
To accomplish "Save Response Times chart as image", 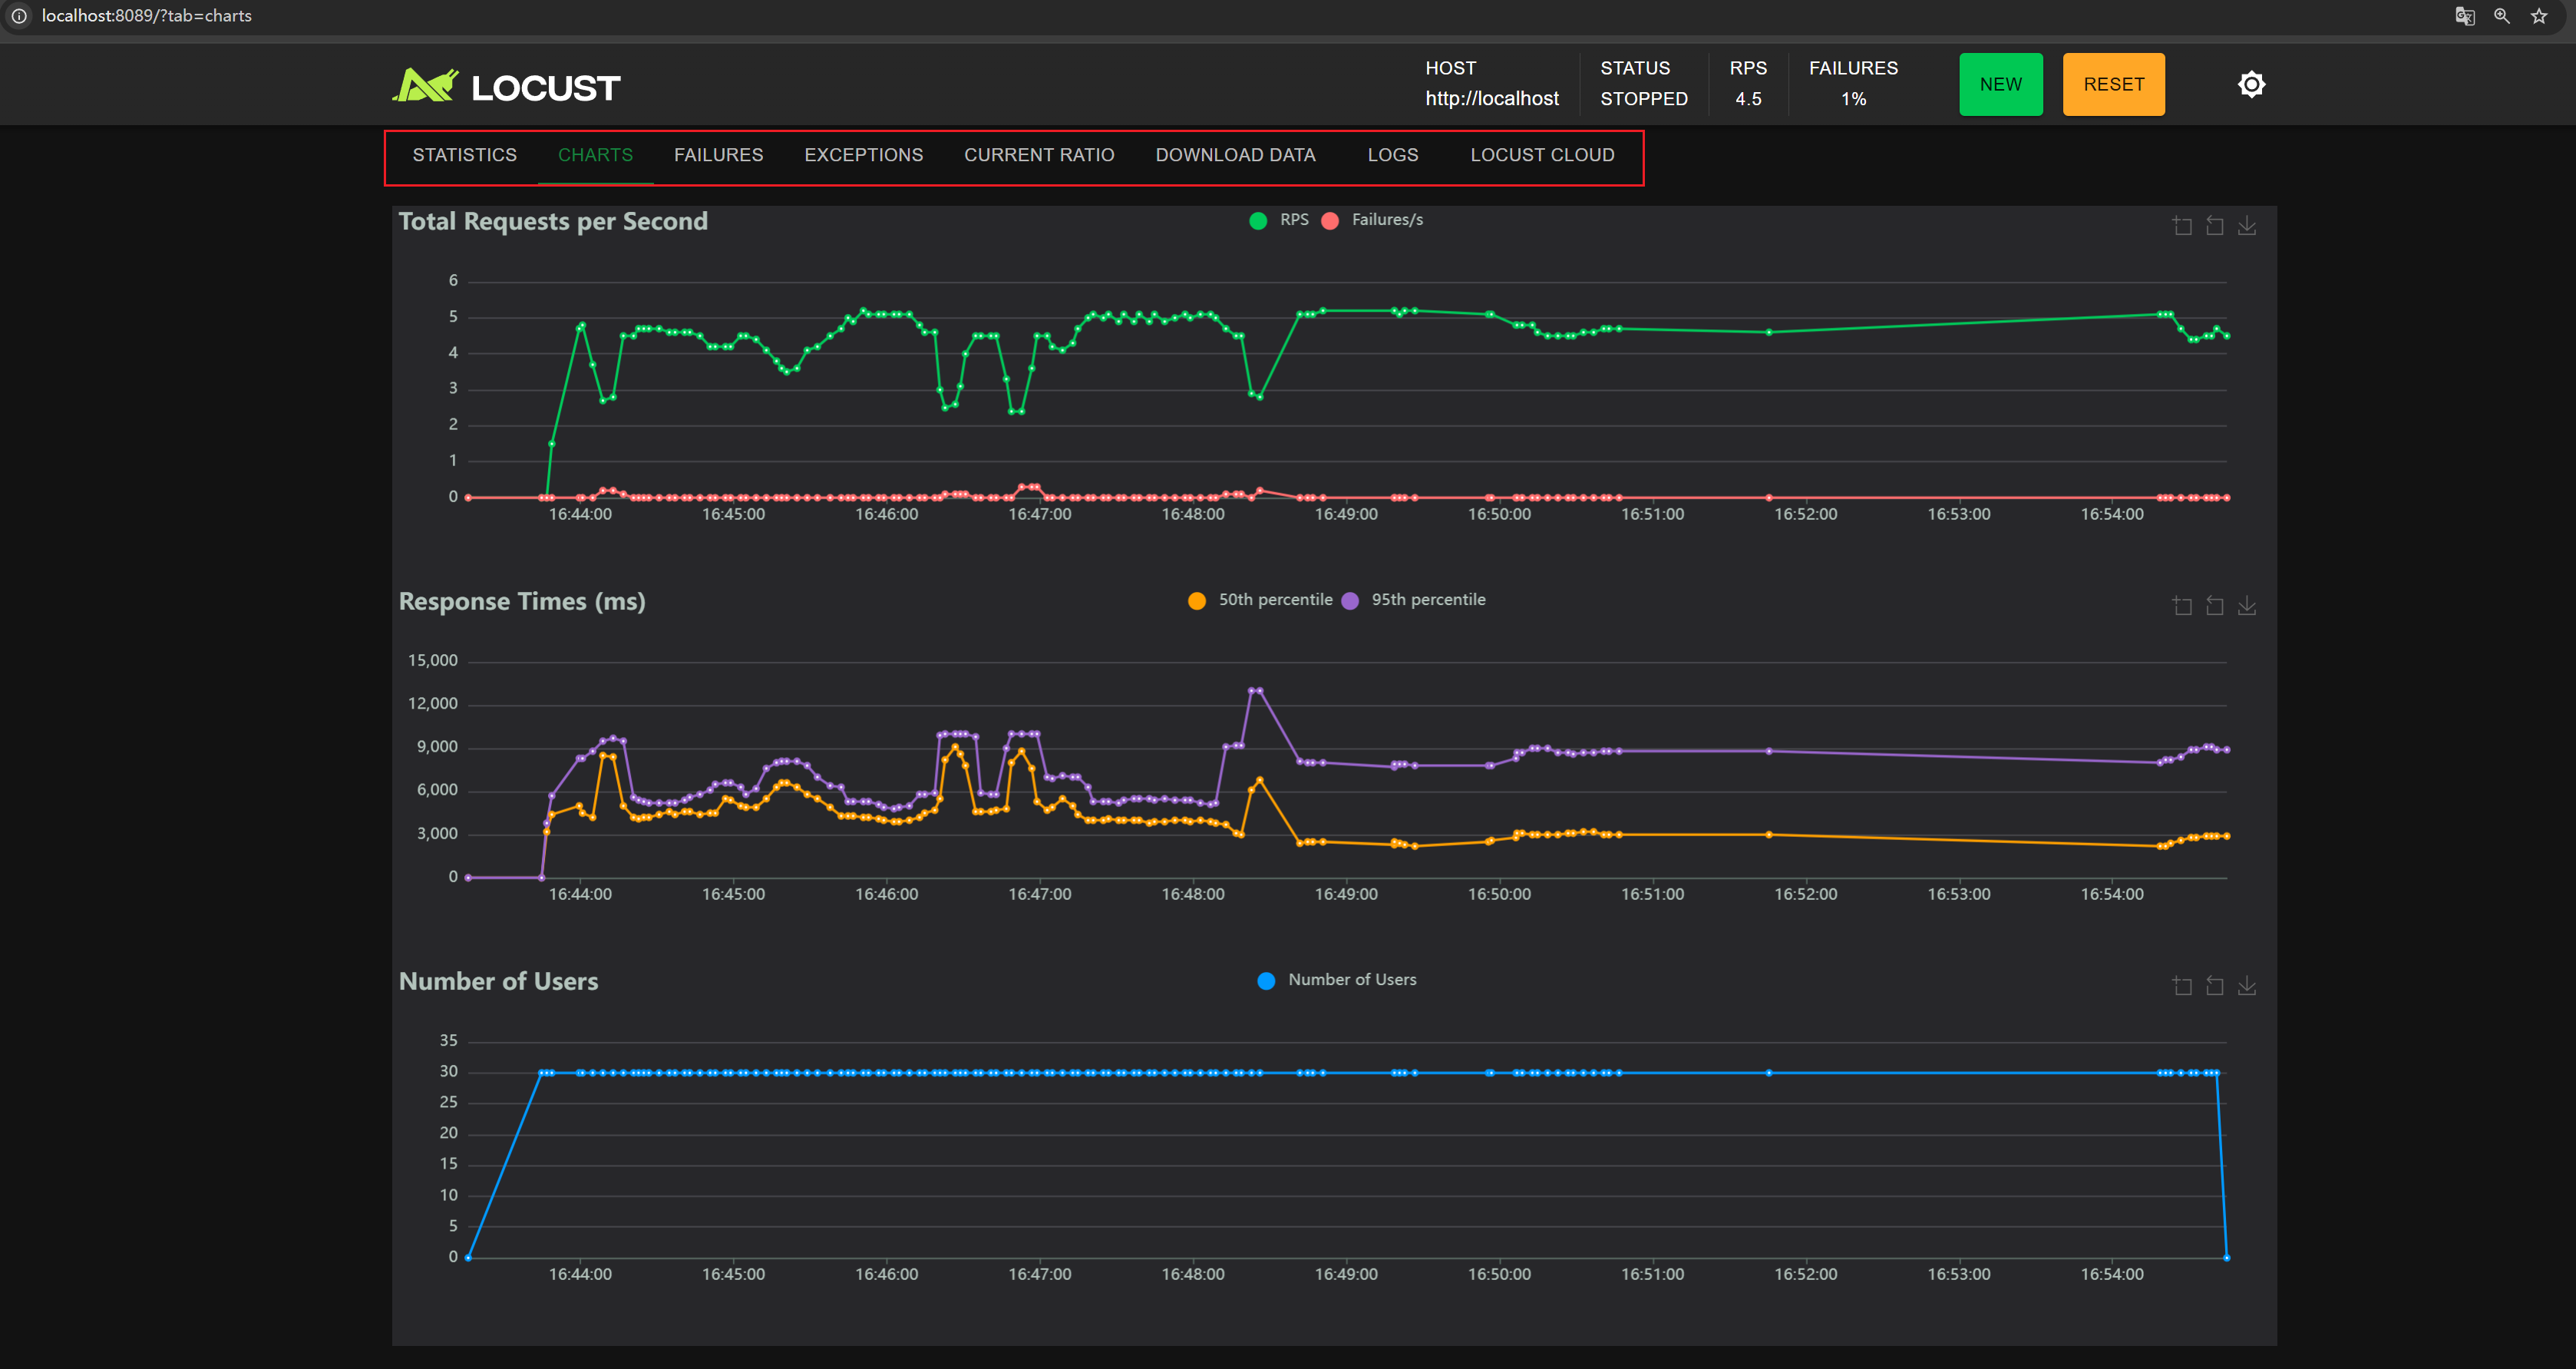I will coord(2246,606).
